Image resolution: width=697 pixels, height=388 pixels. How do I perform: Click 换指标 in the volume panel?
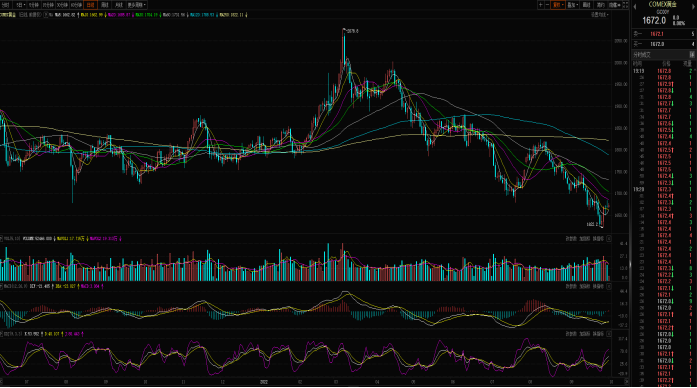click(598, 239)
